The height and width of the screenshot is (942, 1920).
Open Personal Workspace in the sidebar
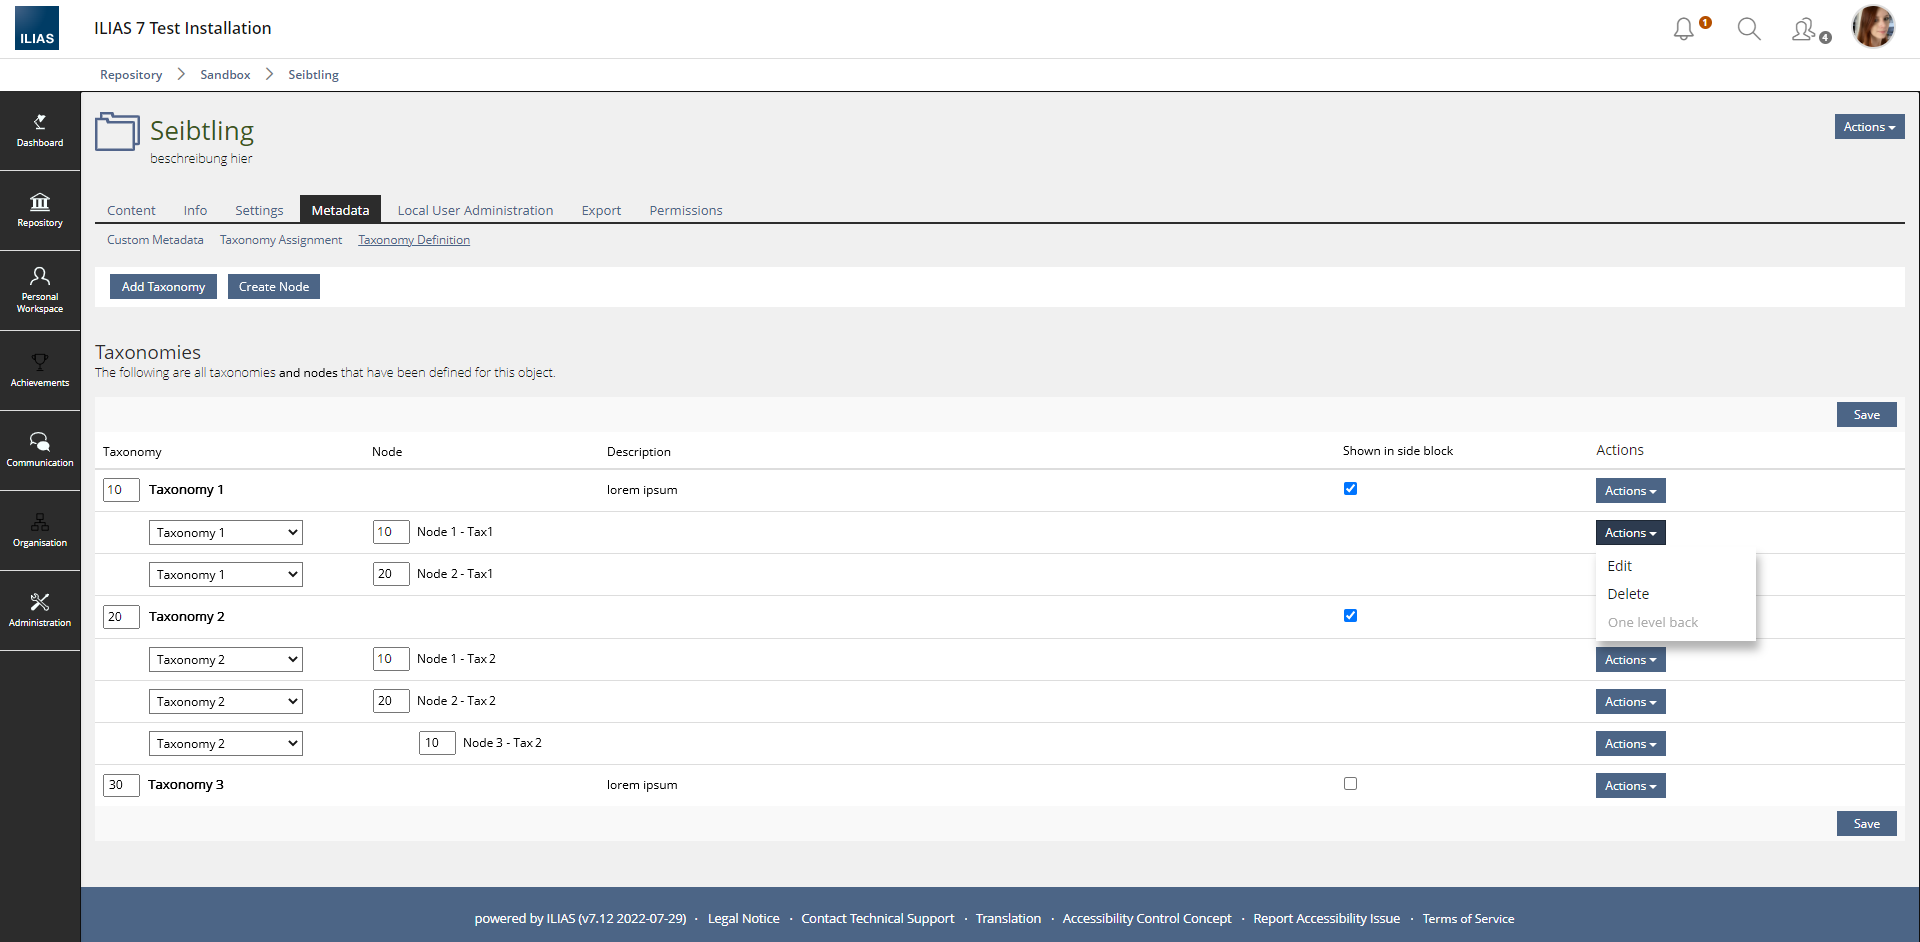pos(40,290)
